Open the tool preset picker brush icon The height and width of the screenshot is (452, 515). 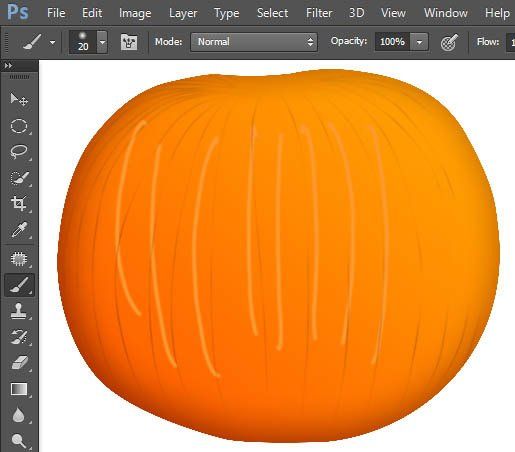(32, 42)
